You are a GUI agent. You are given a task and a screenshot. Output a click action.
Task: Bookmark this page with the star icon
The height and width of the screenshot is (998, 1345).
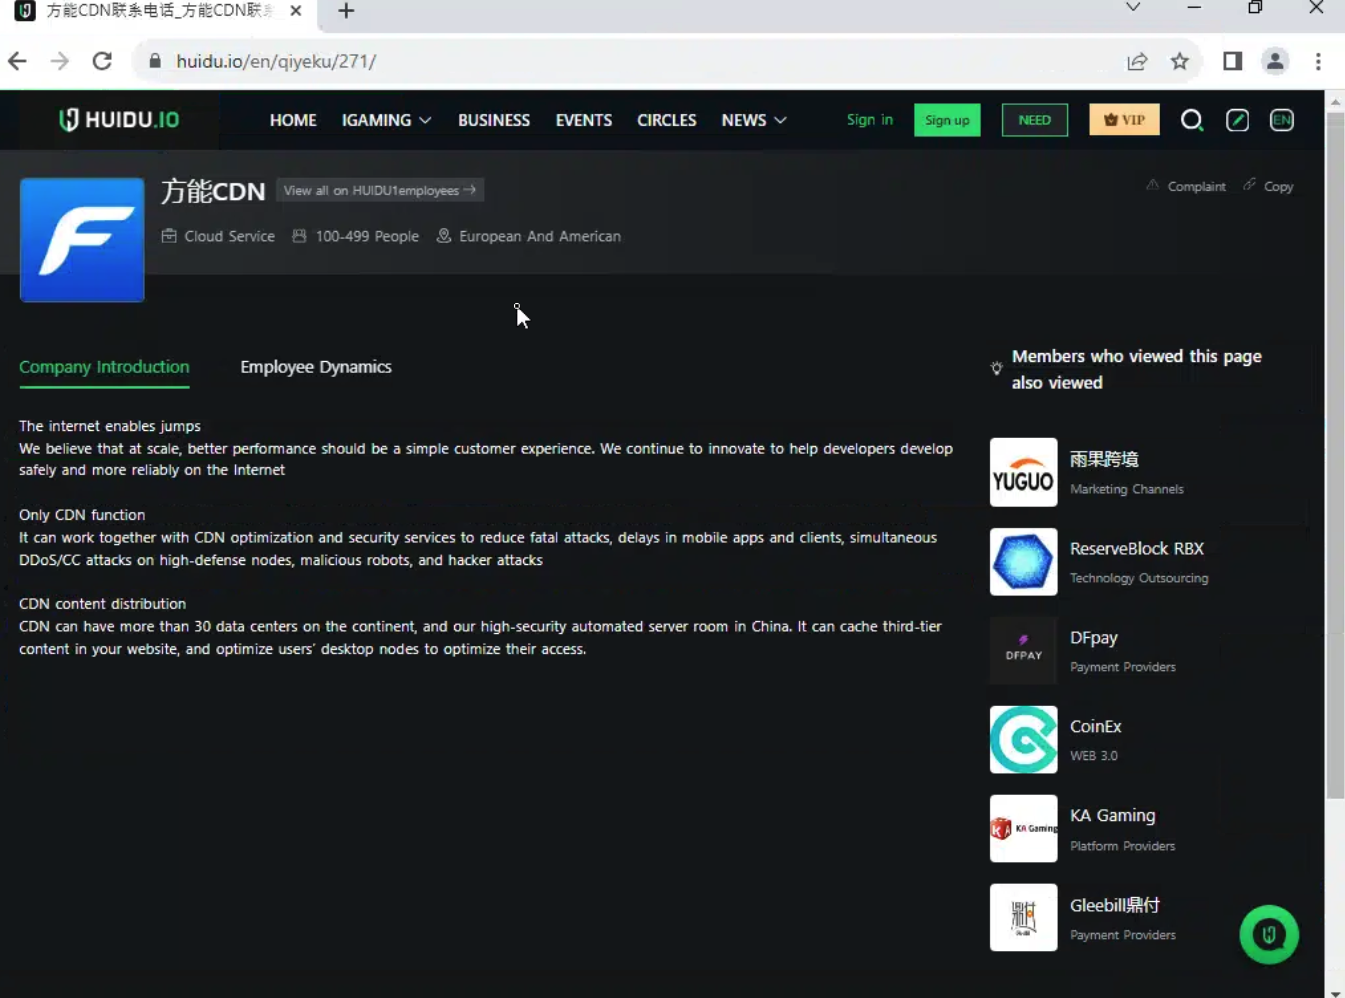coord(1180,61)
